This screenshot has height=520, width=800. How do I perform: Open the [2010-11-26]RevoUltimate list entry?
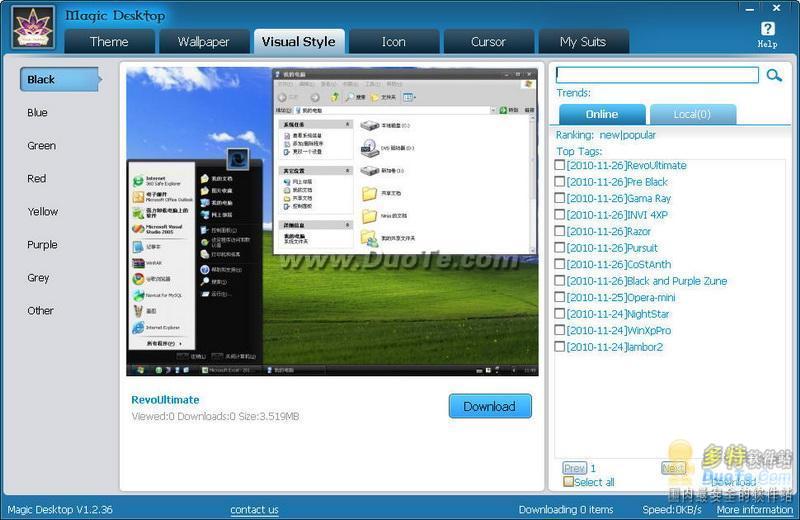point(627,165)
